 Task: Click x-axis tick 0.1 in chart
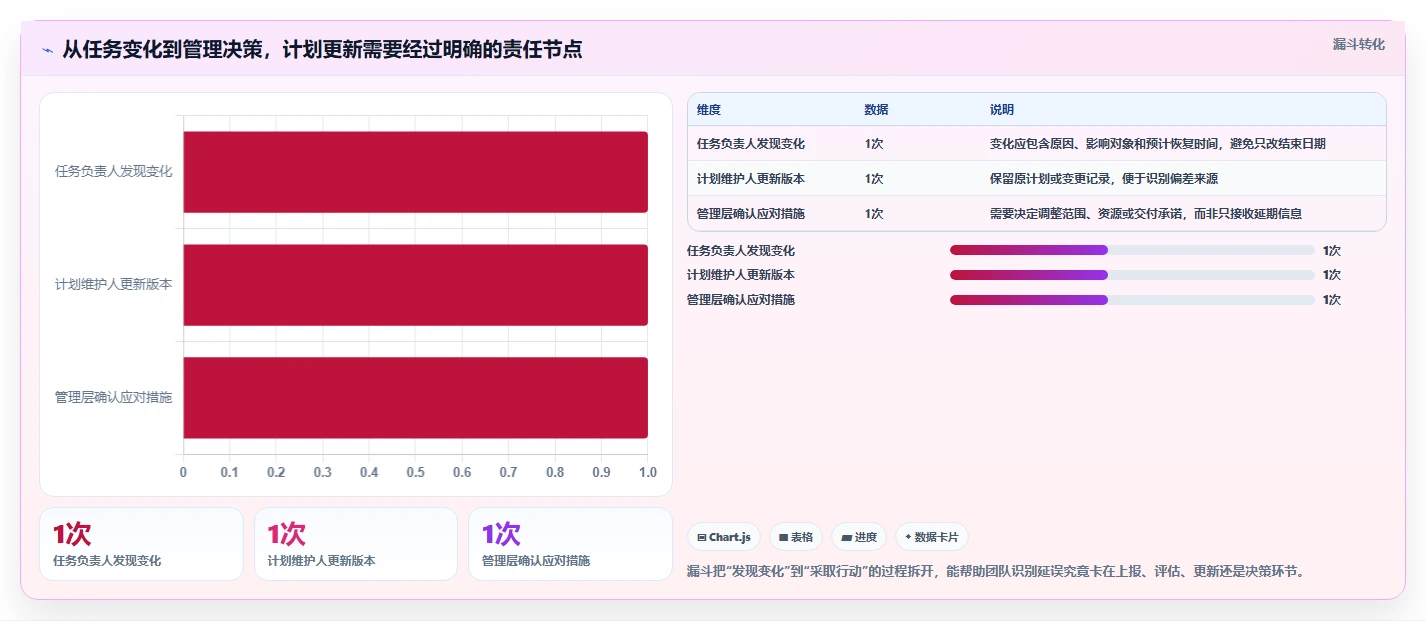pyautogui.click(x=229, y=472)
